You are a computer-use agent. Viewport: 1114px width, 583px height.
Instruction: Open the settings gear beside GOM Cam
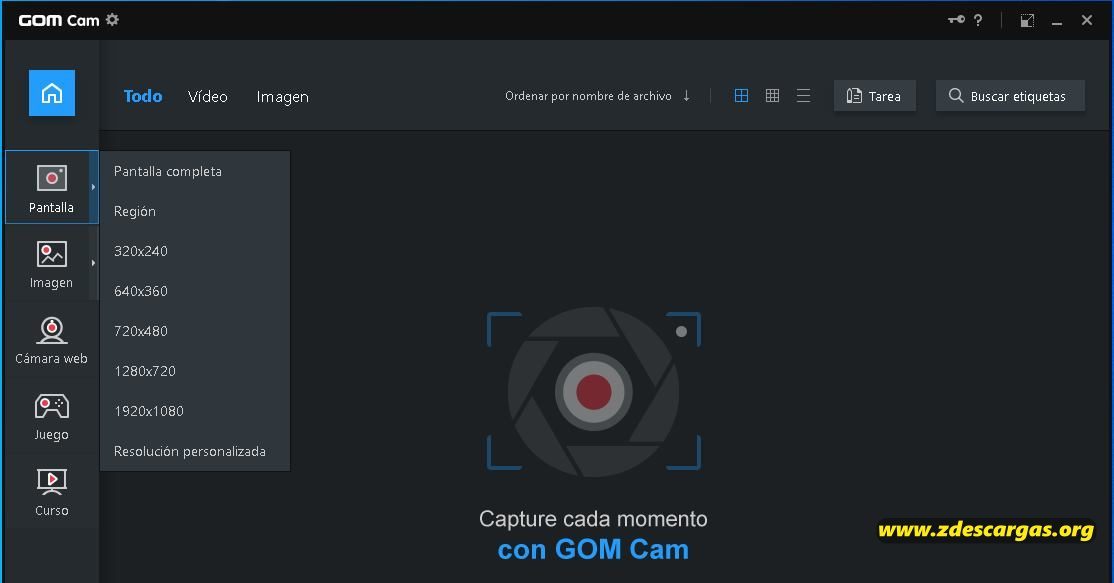(x=112, y=19)
